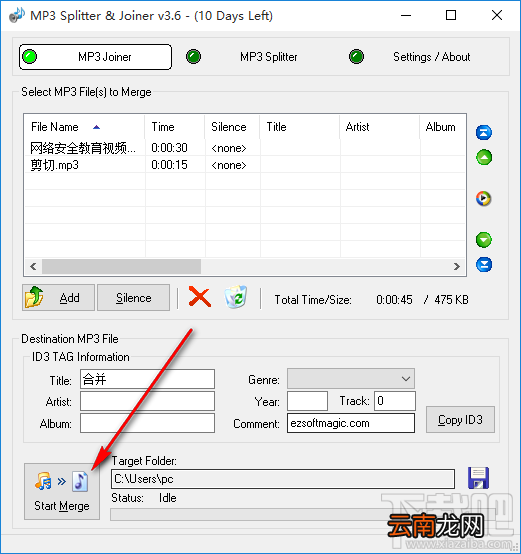
Task: Play the selected MP3 file
Action: coord(484,199)
